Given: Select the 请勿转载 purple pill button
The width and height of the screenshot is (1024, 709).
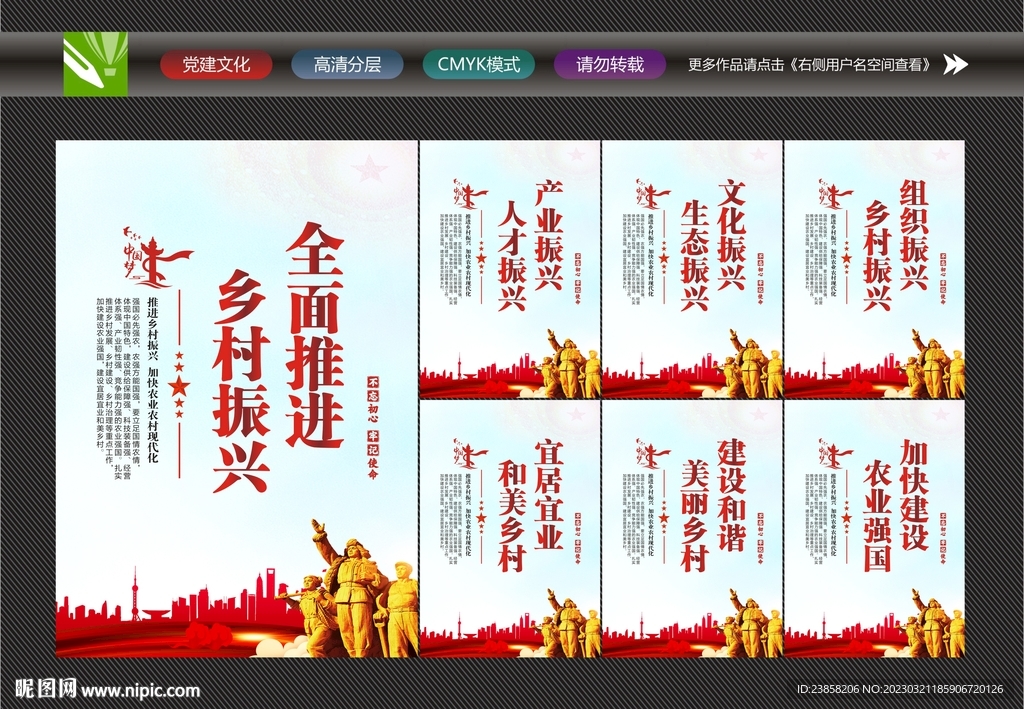Looking at the screenshot, I should click(x=610, y=65).
